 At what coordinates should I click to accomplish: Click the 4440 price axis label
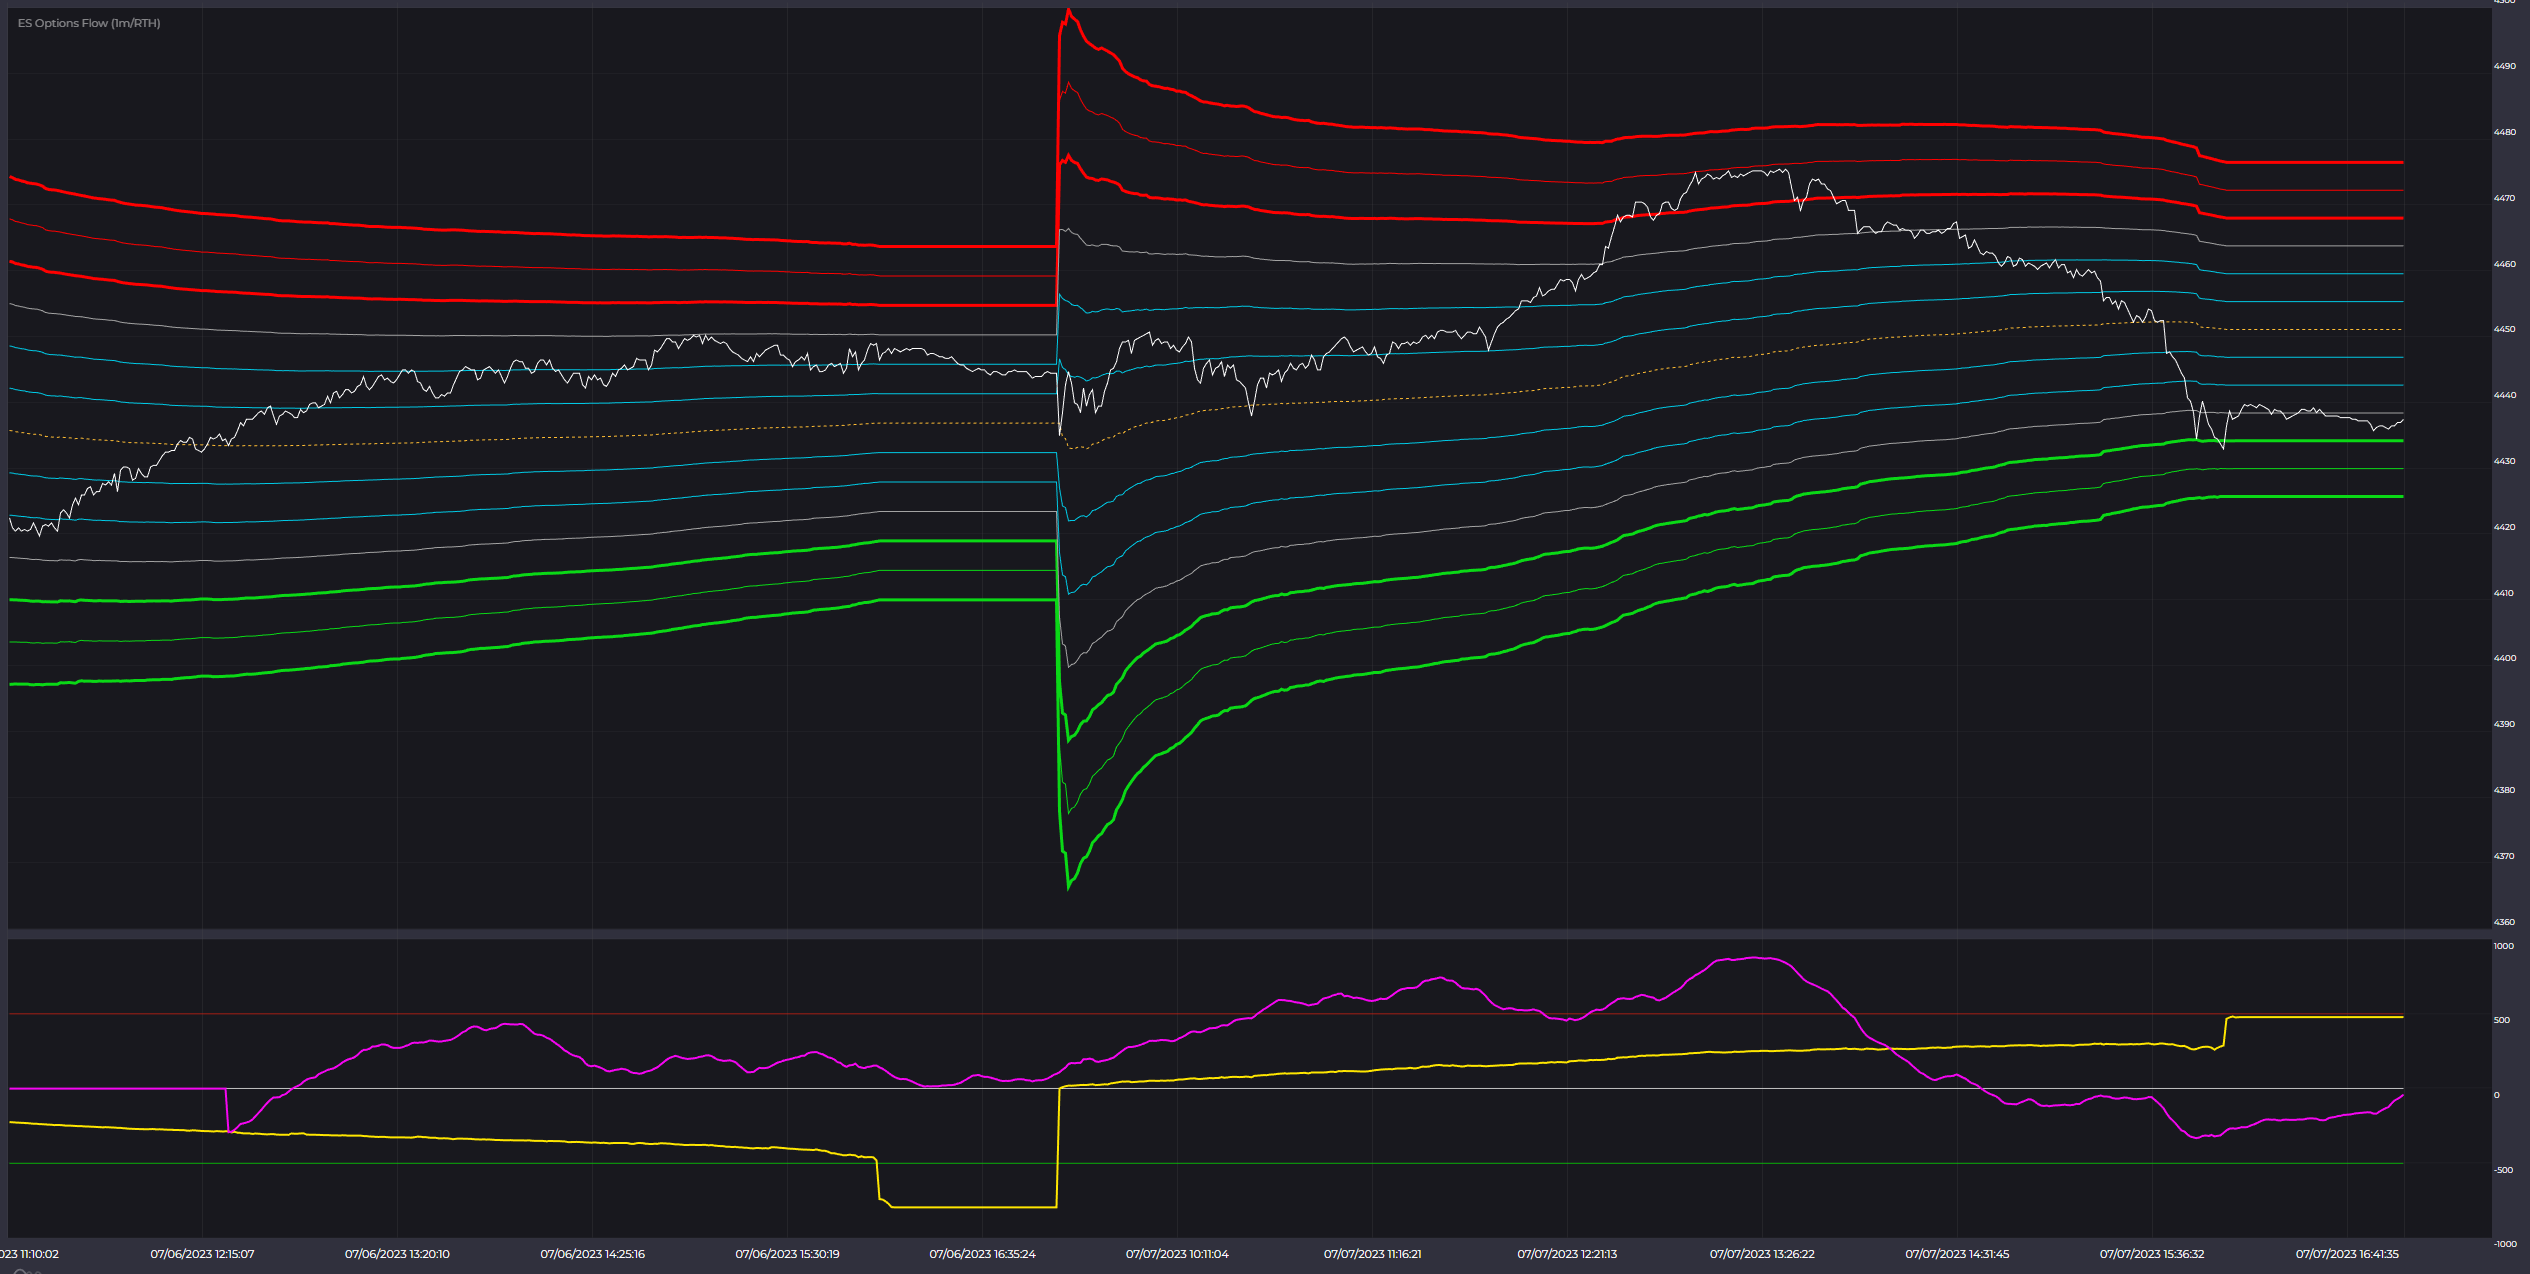coord(2504,395)
